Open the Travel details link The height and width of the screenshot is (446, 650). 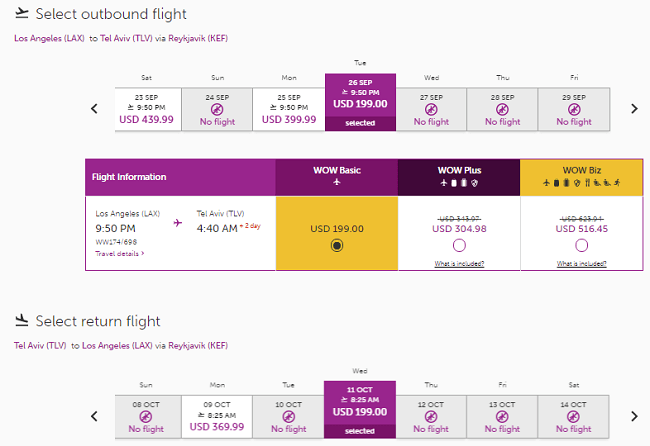point(119,254)
